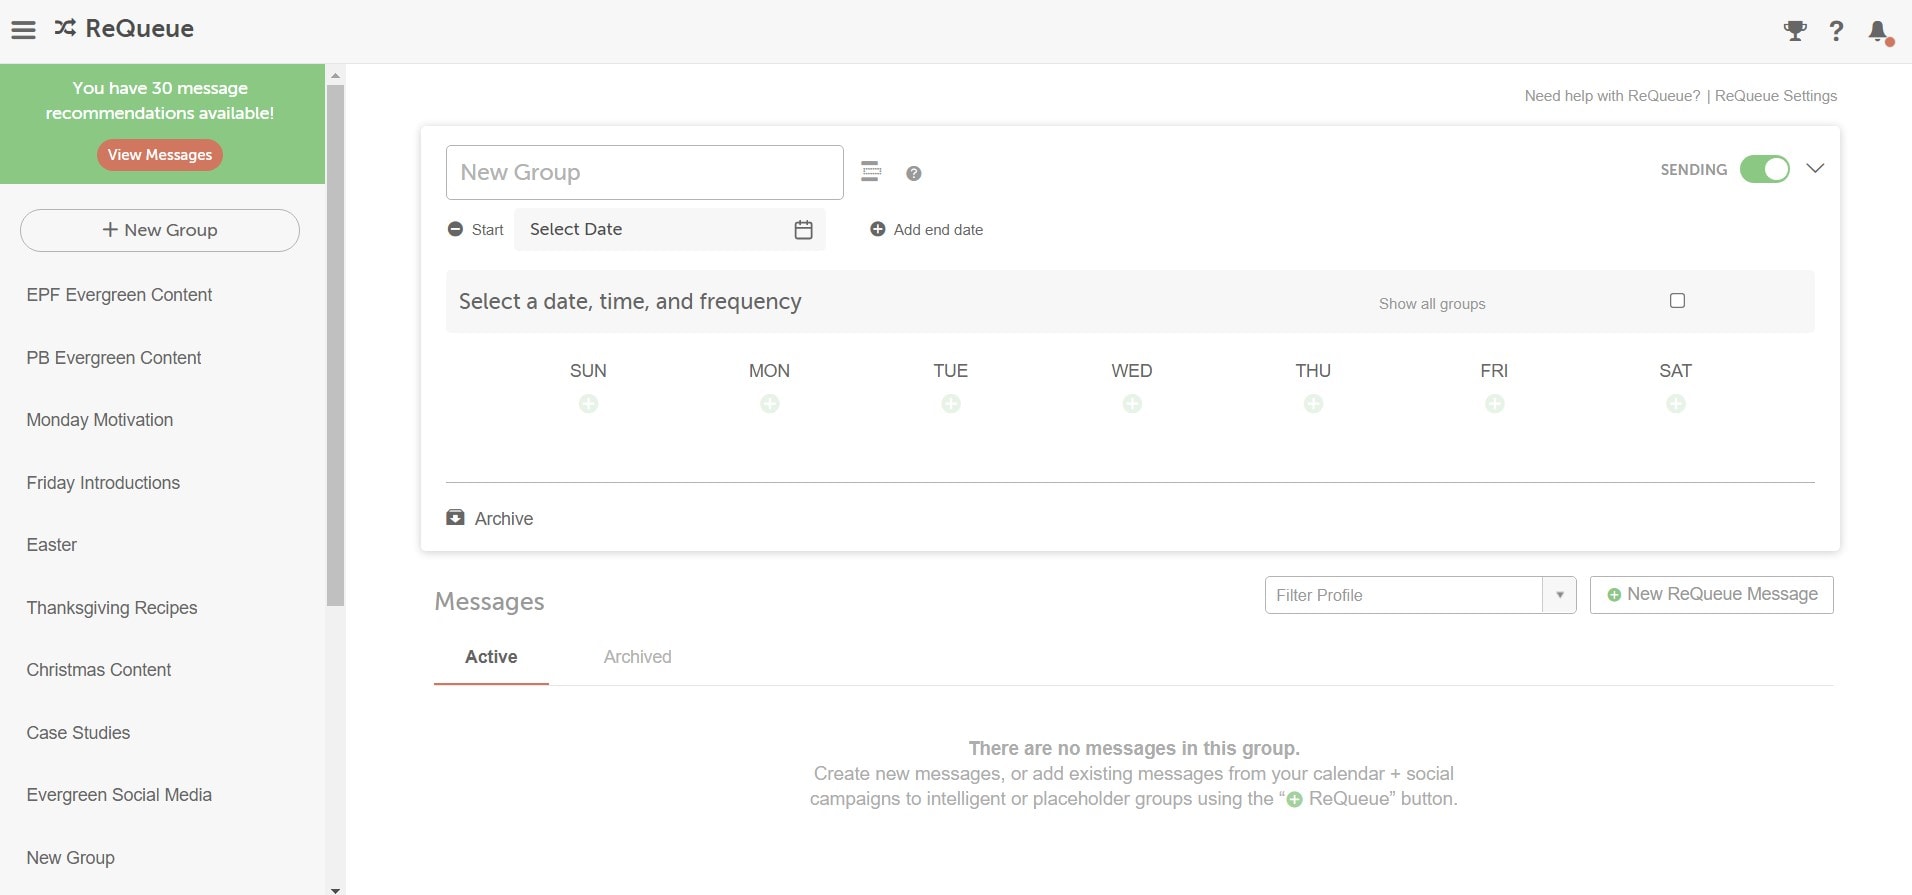Click the Messages heading
This screenshot has width=1912, height=895.
(x=489, y=602)
